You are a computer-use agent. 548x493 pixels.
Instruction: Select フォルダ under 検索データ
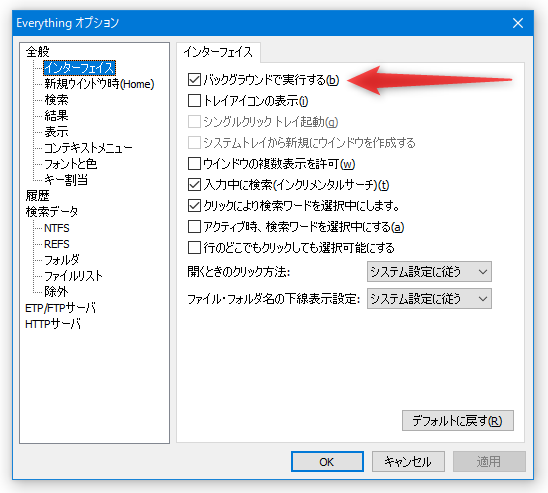(62, 260)
